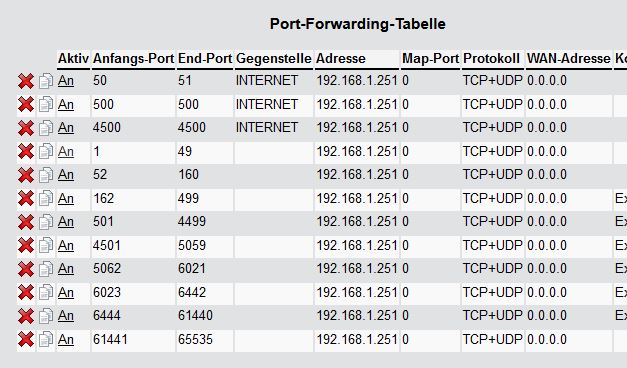Click the Protokoll column header
The image size is (627, 368).
[492, 59]
